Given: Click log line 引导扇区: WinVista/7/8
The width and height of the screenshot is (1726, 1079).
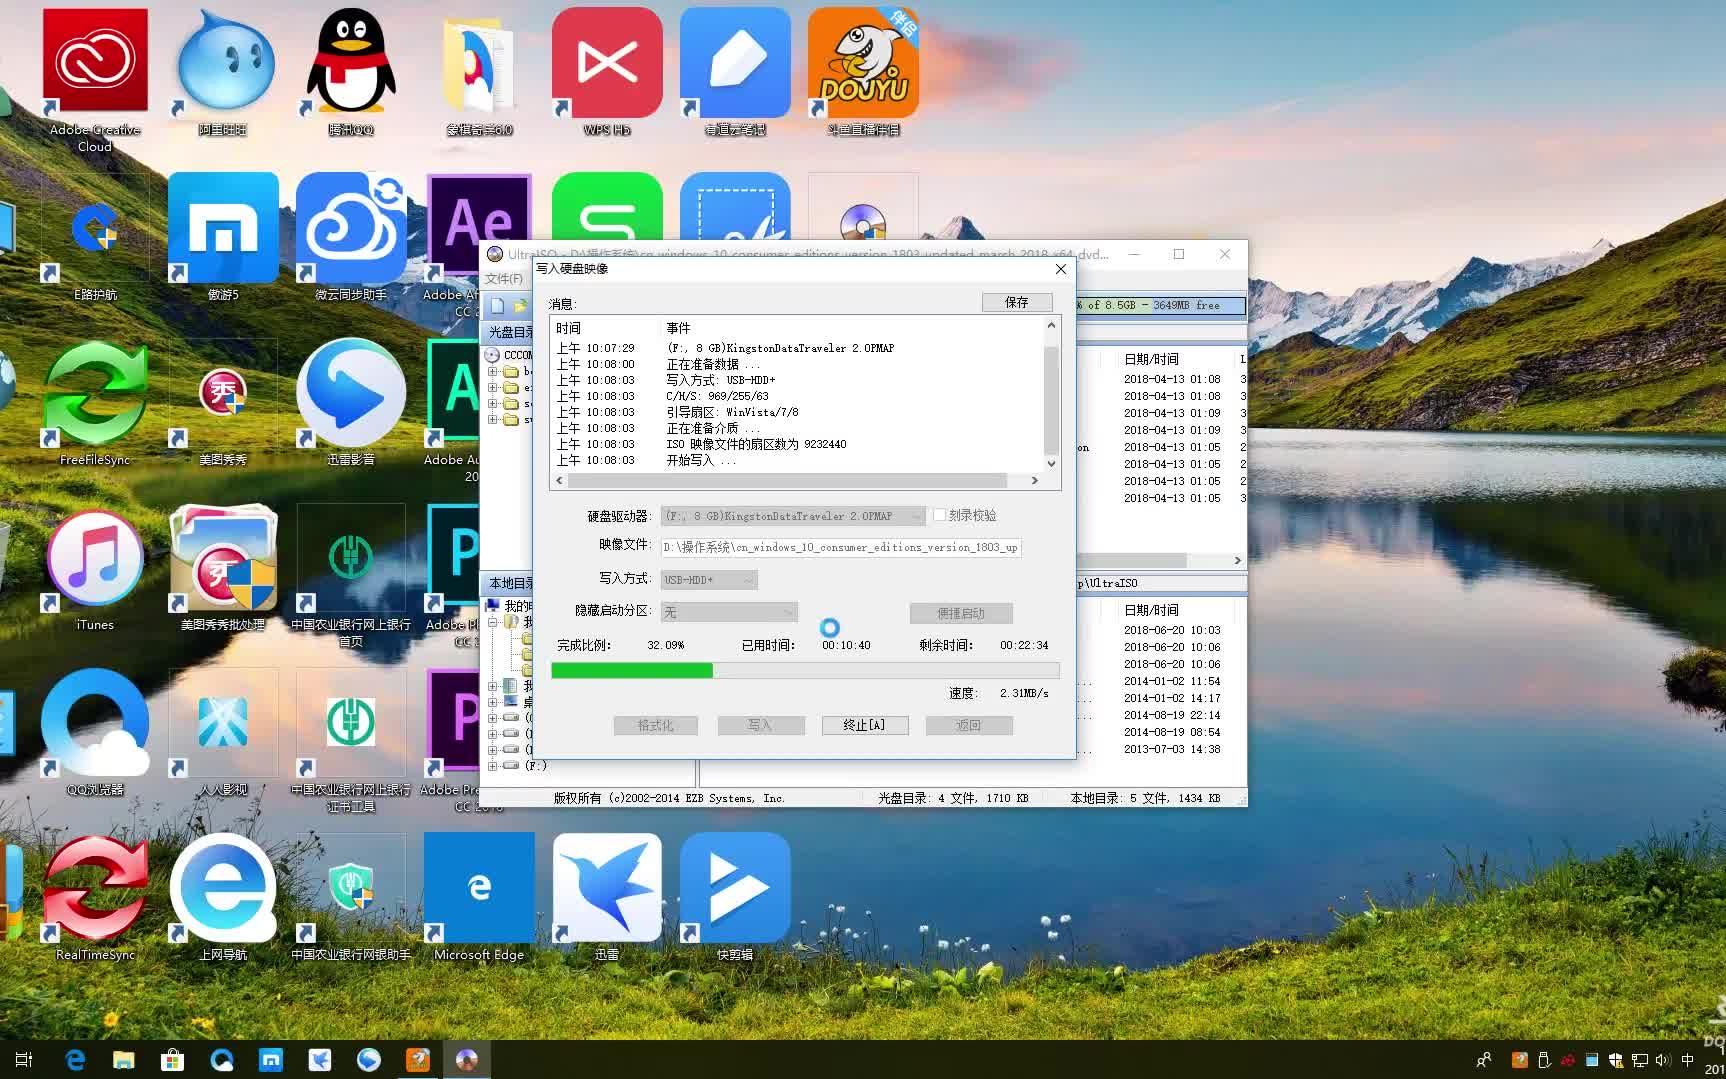Looking at the screenshot, I should pyautogui.click(x=732, y=413).
